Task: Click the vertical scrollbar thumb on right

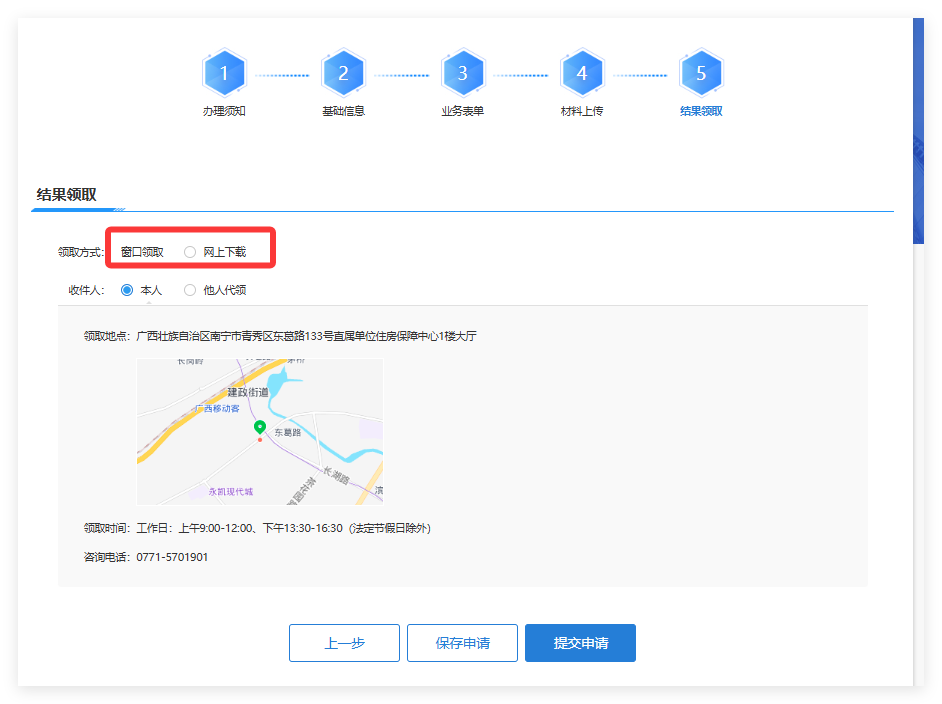Action: click(x=919, y=130)
